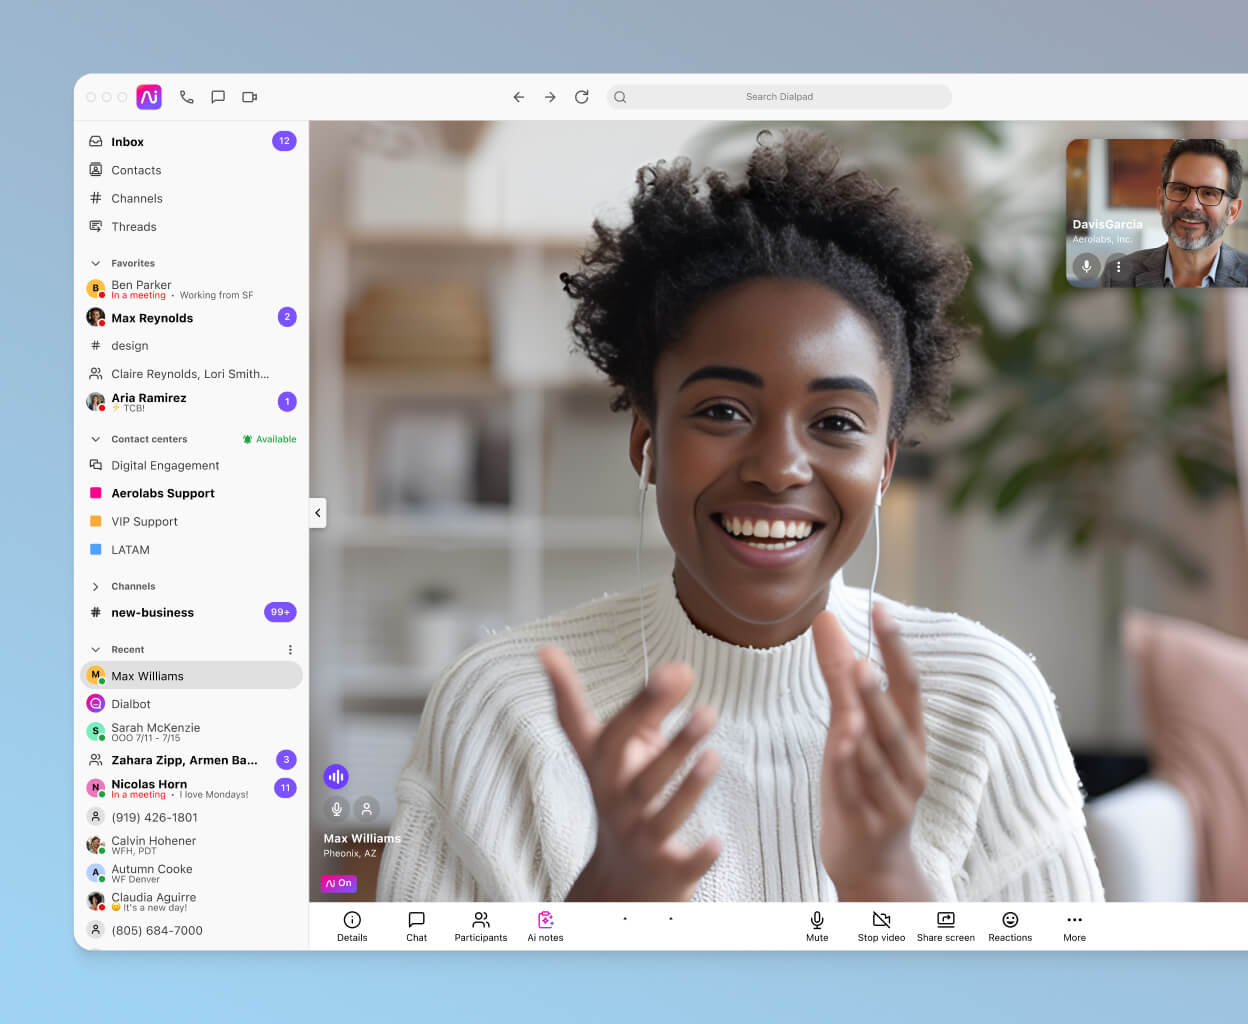Open the Inbox section
The width and height of the screenshot is (1248, 1024).
click(x=128, y=141)
